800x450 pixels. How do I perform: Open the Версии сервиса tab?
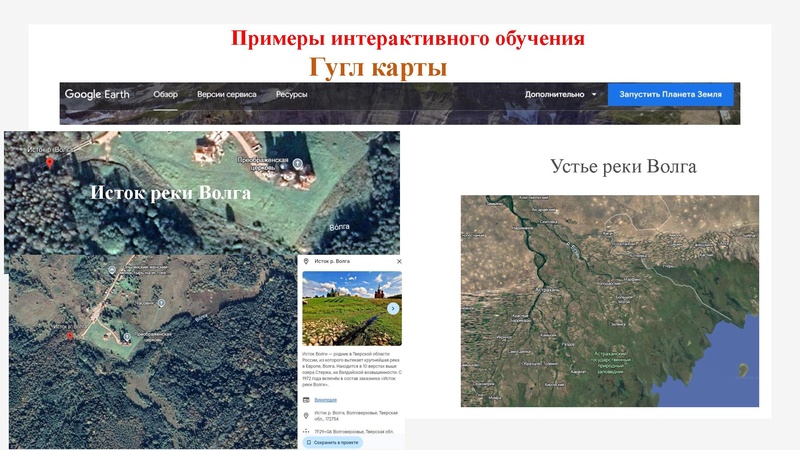[x=227, y=94]
